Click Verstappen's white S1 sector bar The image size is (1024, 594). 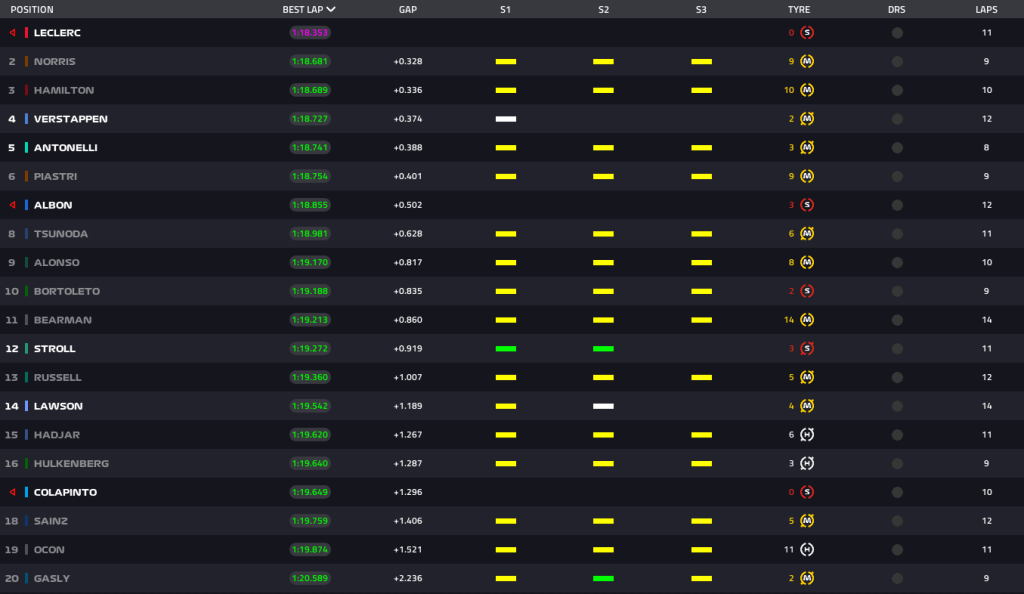505,119
